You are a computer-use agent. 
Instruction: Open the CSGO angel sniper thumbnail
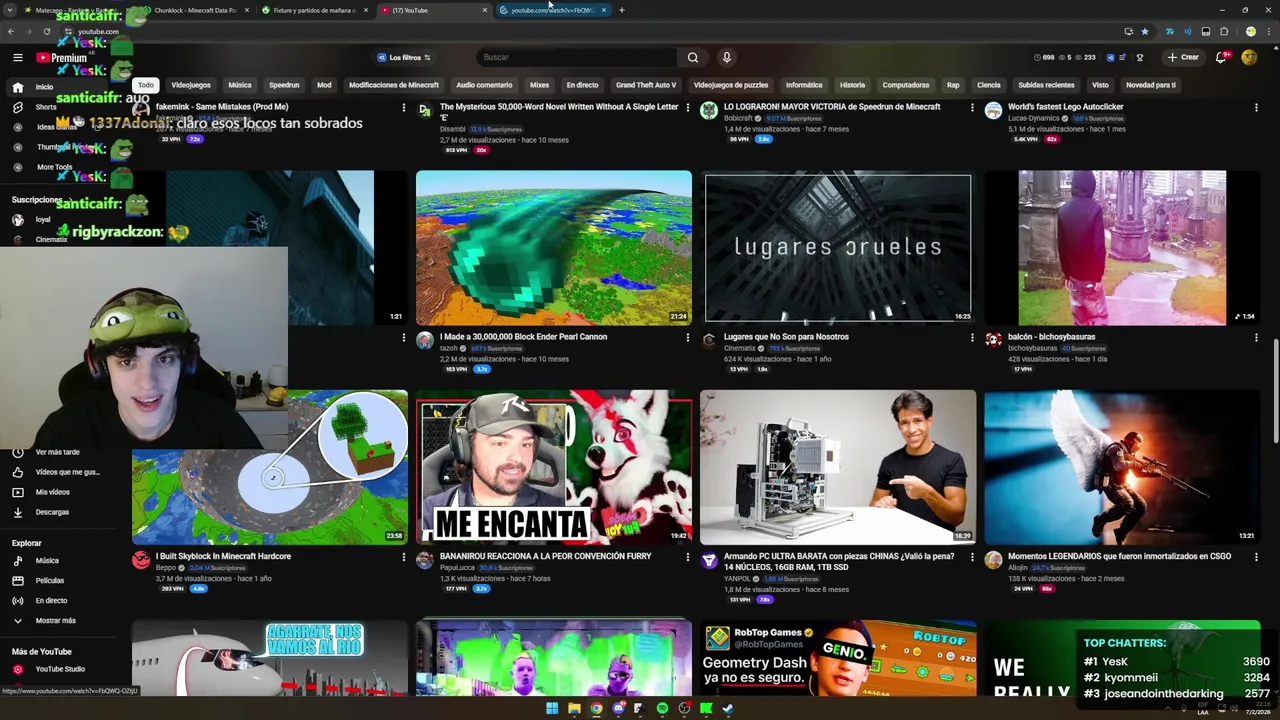pyautogui.click(x=1122, y=467)
